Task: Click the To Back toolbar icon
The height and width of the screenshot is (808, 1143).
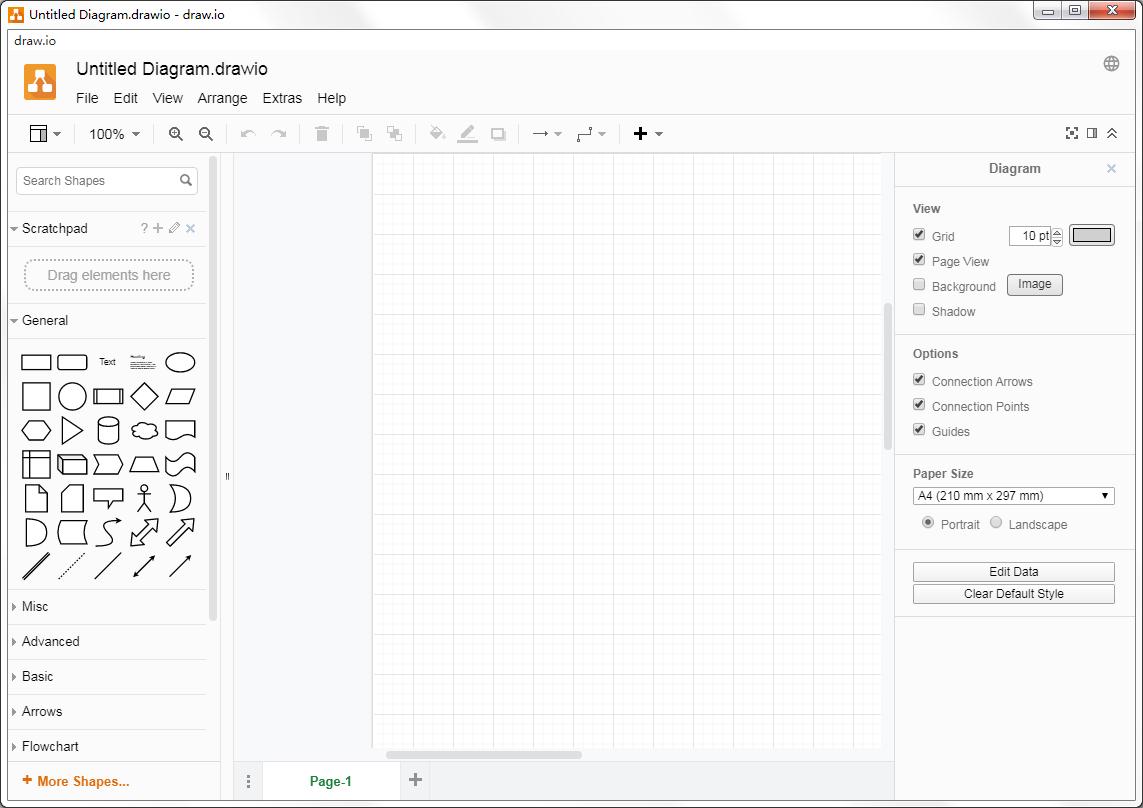Action: (x=394, y=133)
